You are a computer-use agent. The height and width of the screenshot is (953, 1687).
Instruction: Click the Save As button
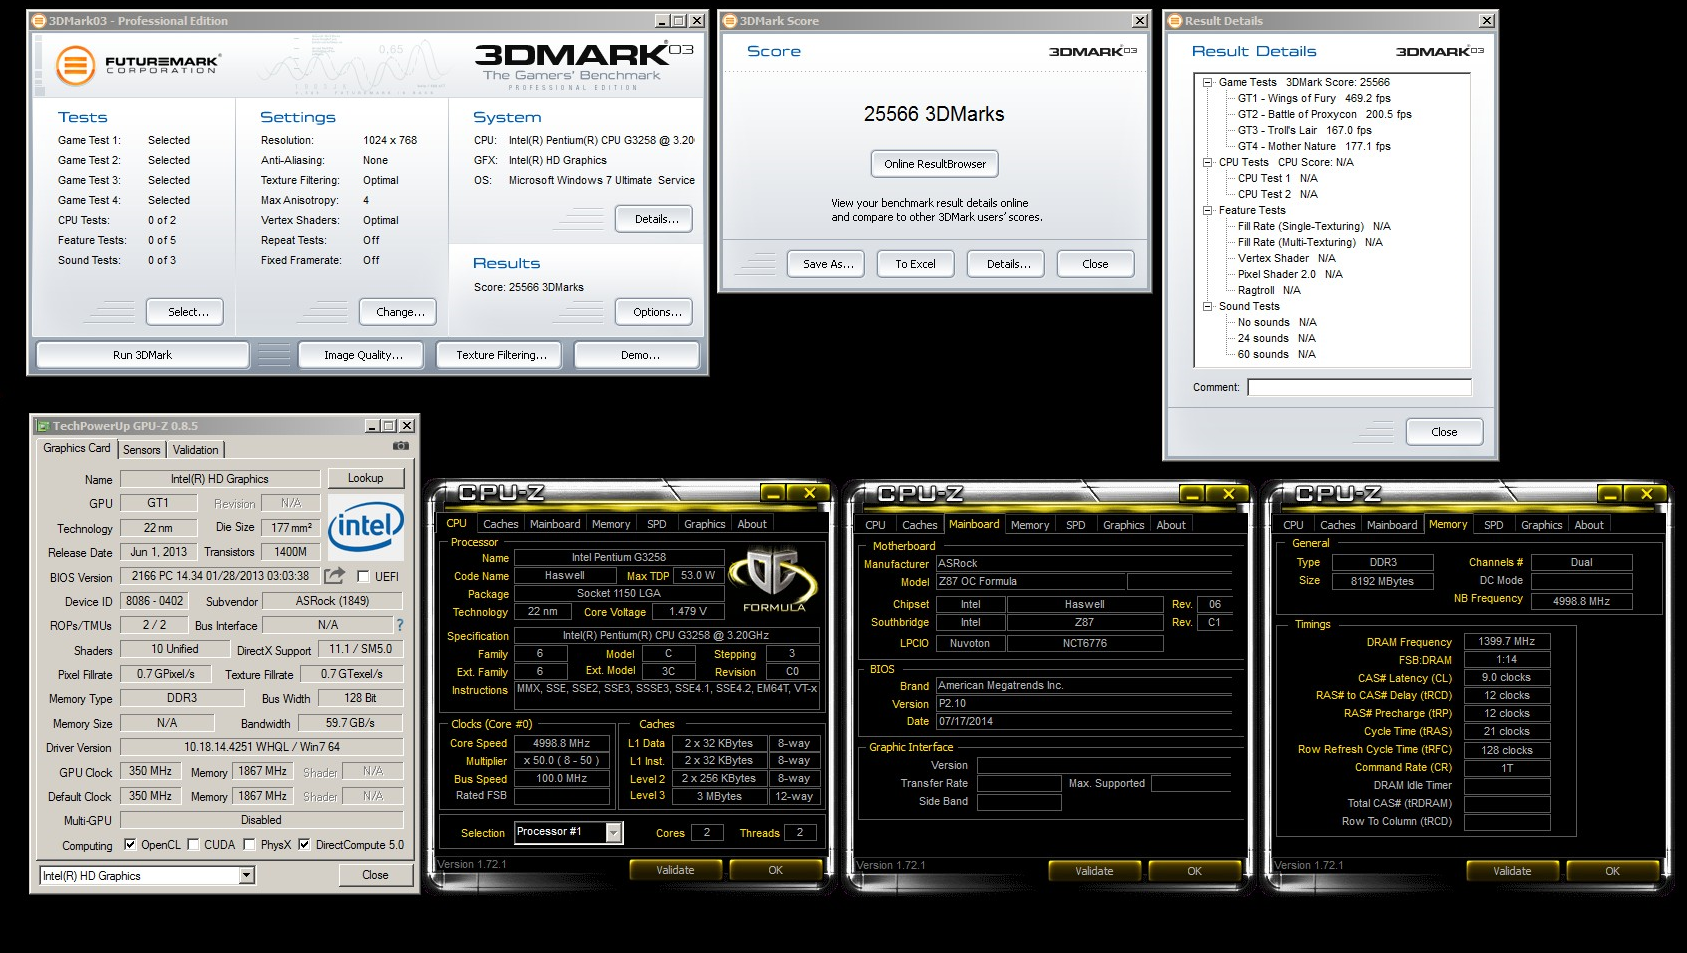(x=828, y=264)
